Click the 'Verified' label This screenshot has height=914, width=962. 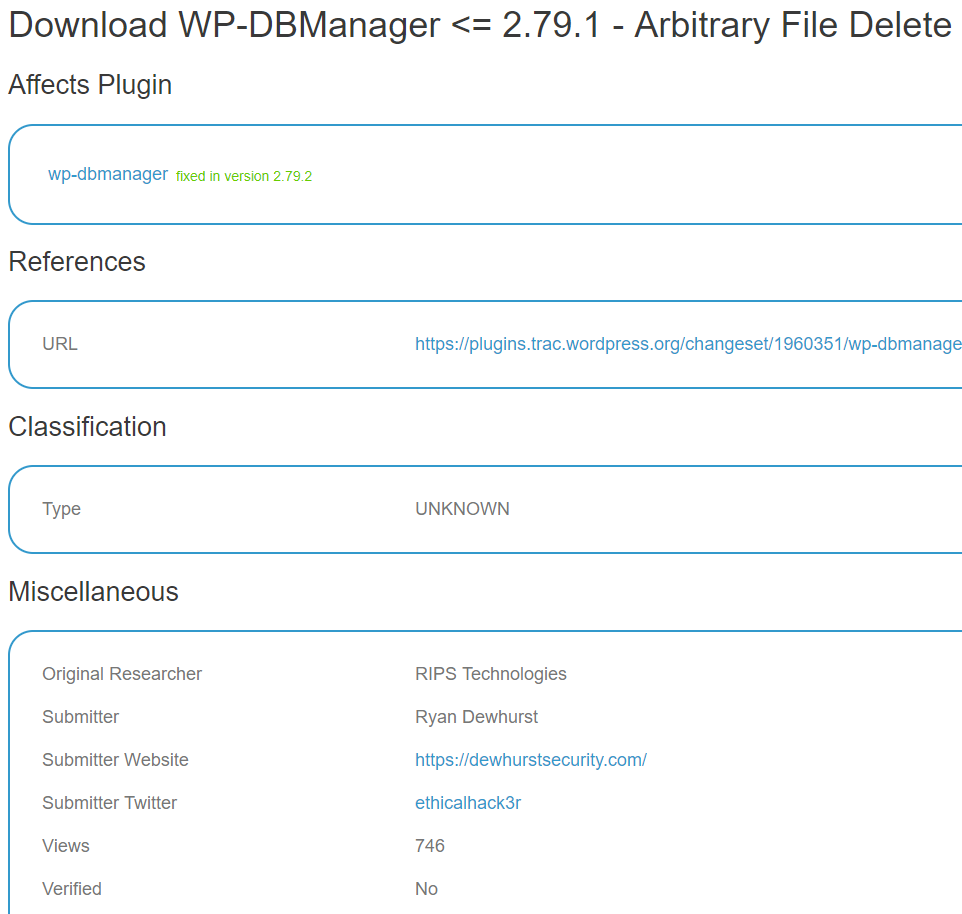[72, 889]
